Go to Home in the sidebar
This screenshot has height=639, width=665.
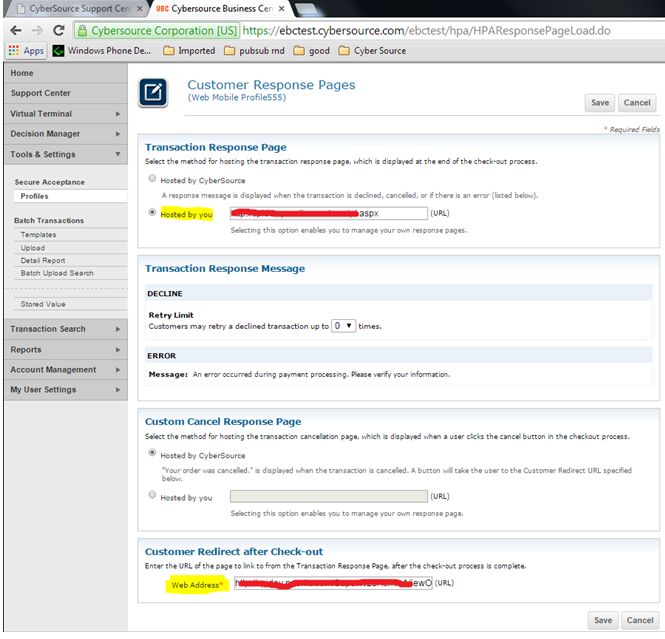click(x=66, y=73)
